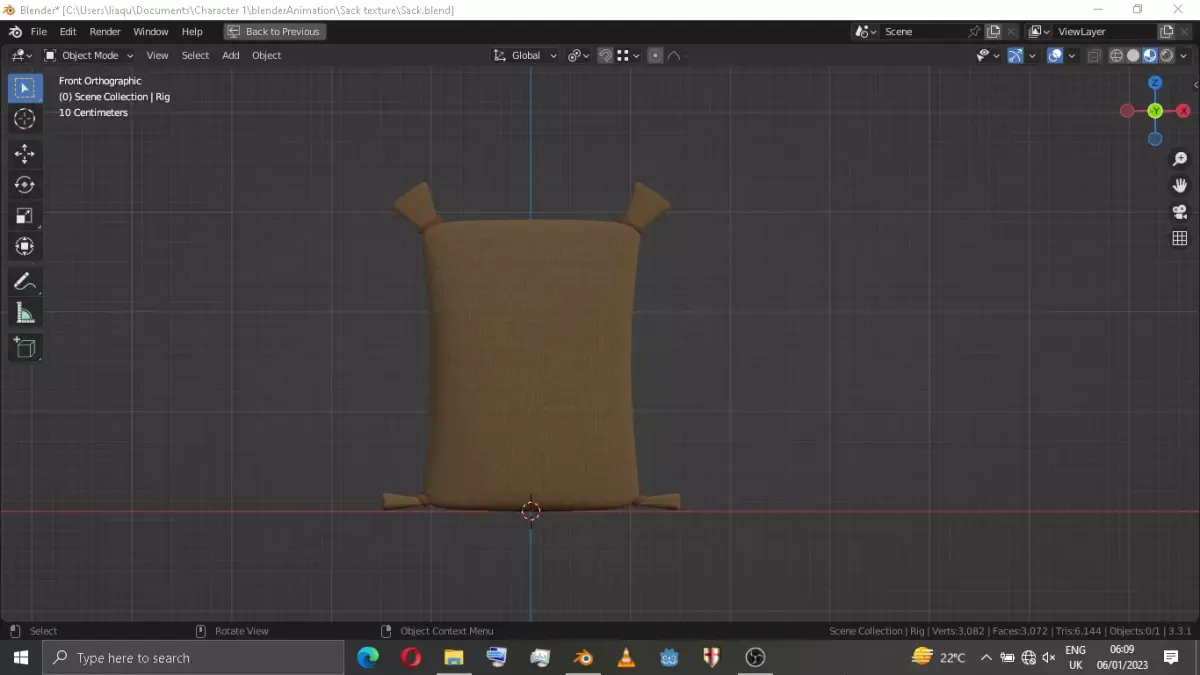Viewport: 1200px width, 675px height.
Task: Select the Measure tool
Action: 25,313
